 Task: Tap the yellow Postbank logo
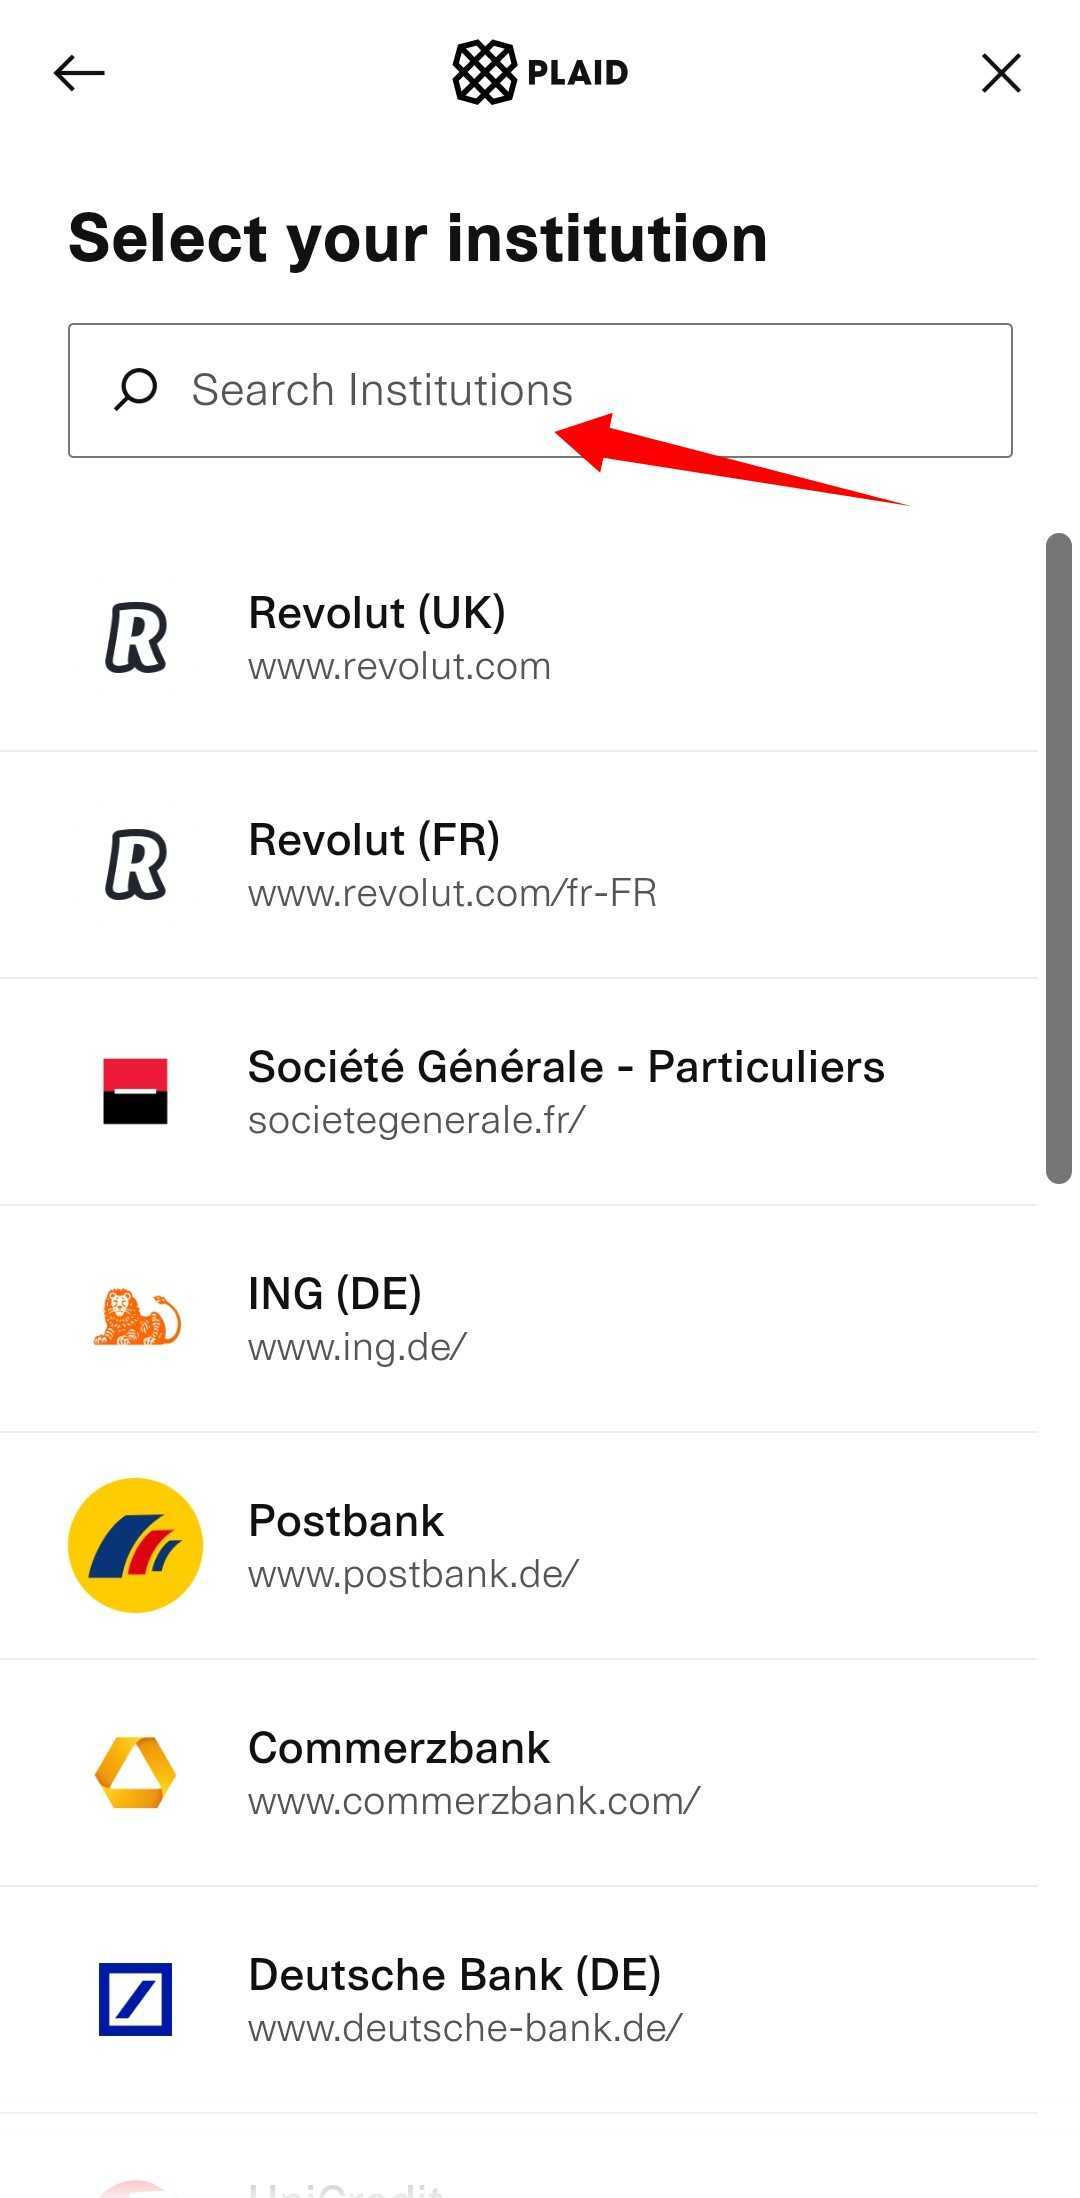[136, 1545]
